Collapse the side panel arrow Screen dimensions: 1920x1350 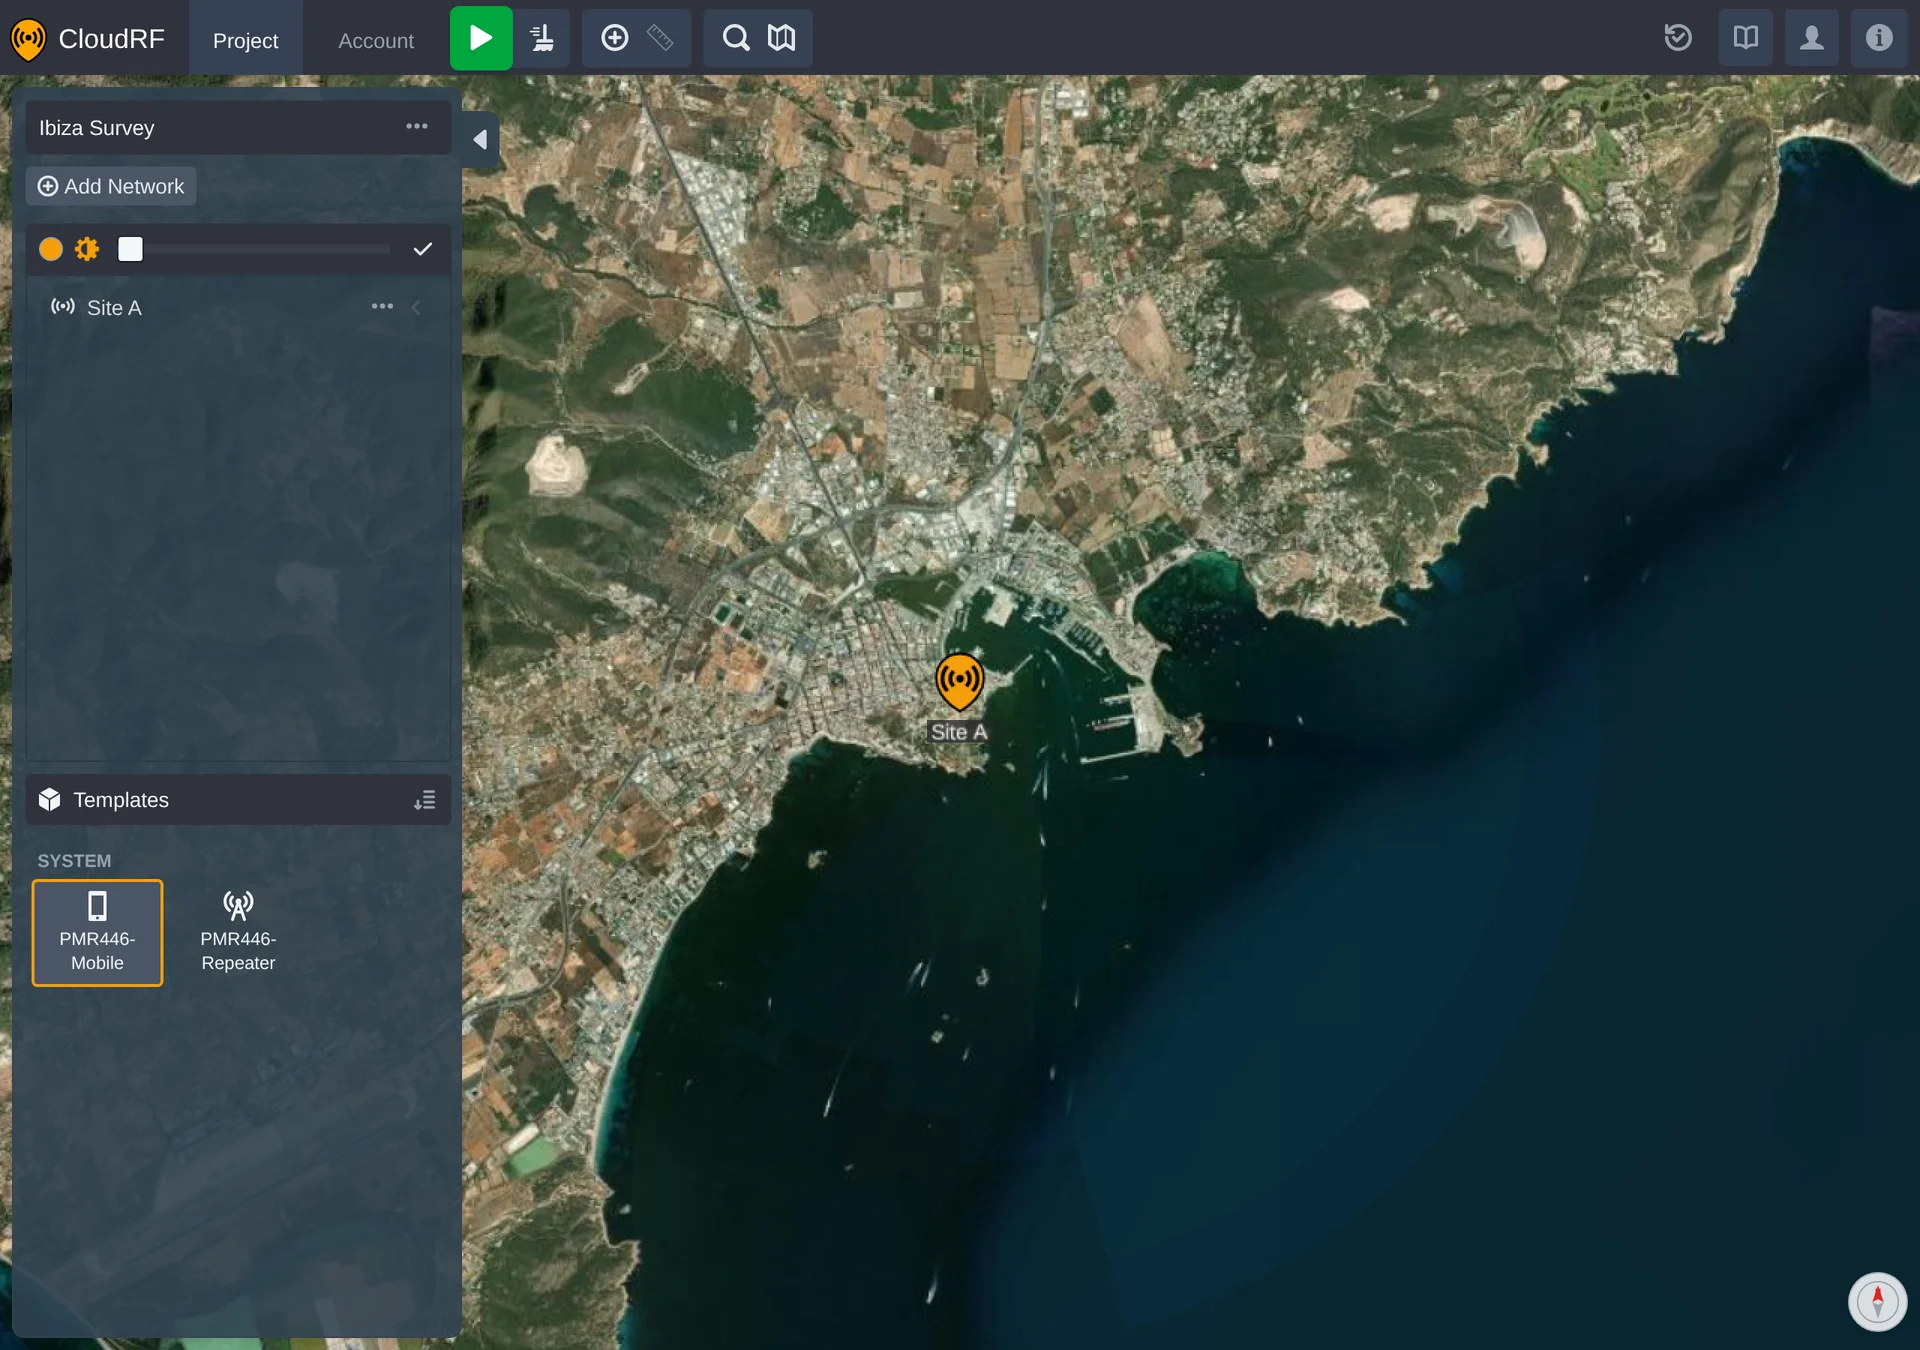(x=480, y=140)
